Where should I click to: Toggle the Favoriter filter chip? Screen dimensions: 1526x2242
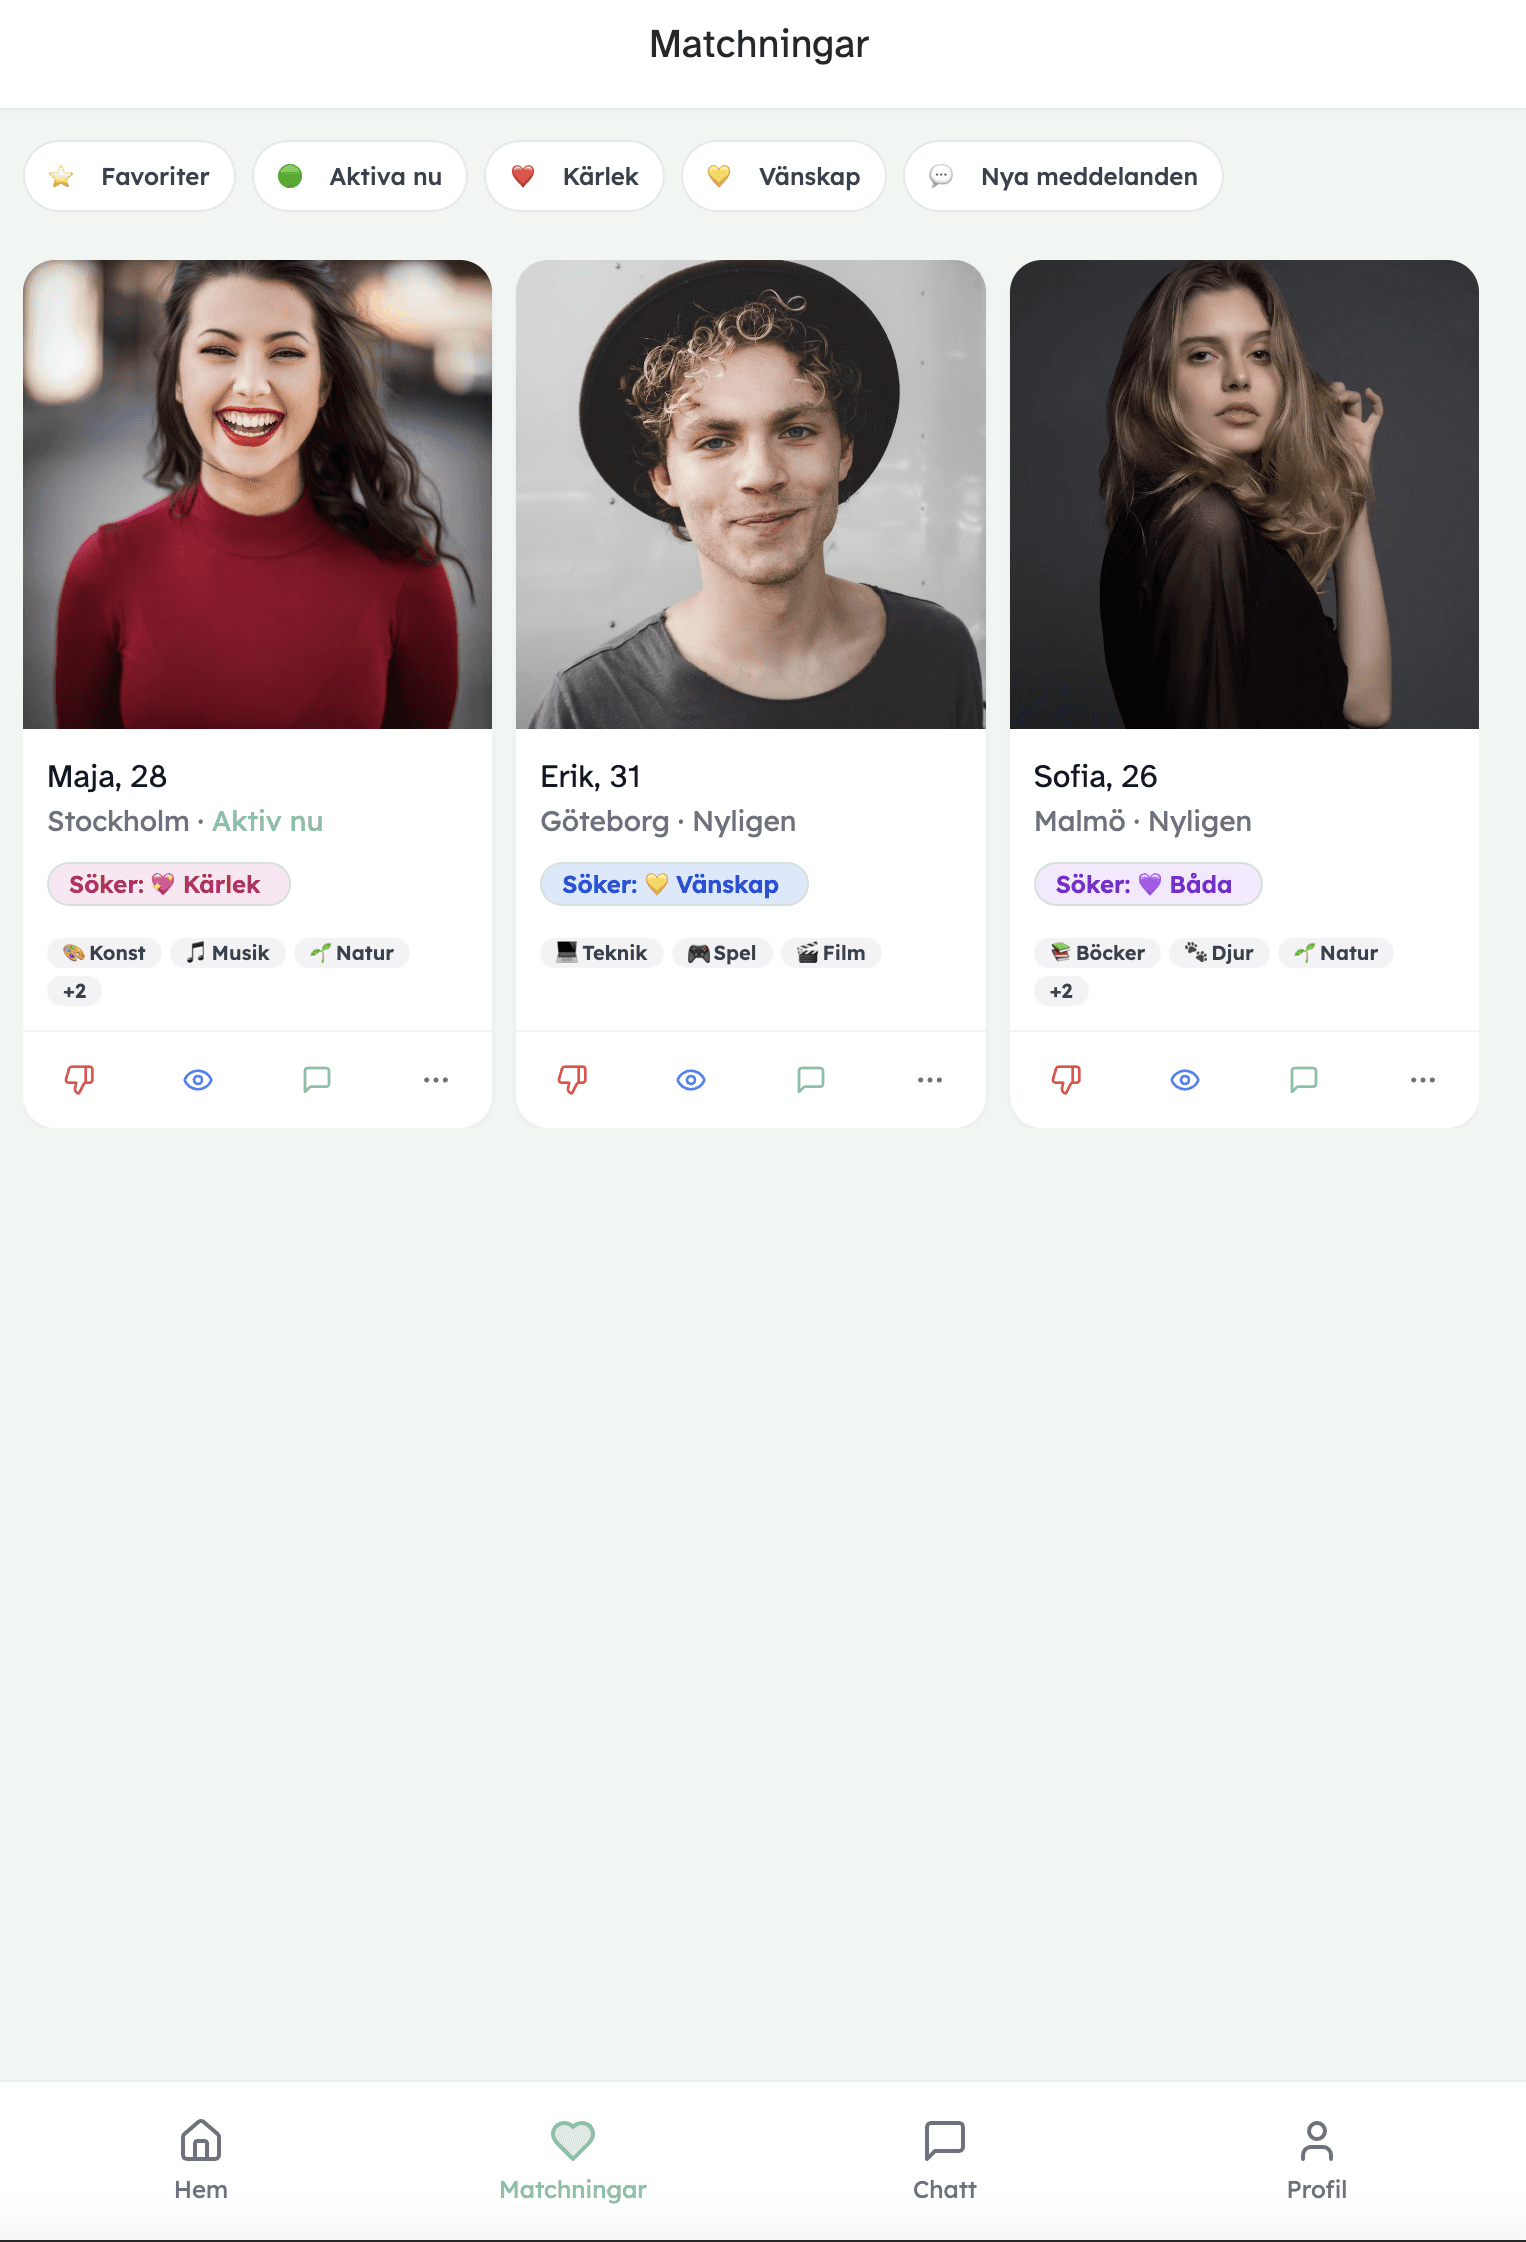tap(129, 176)
